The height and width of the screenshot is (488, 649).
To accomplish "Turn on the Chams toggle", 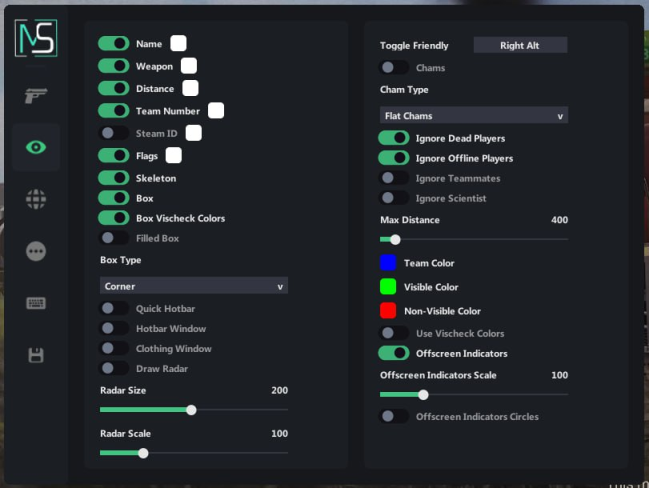I will coord(394,68).
